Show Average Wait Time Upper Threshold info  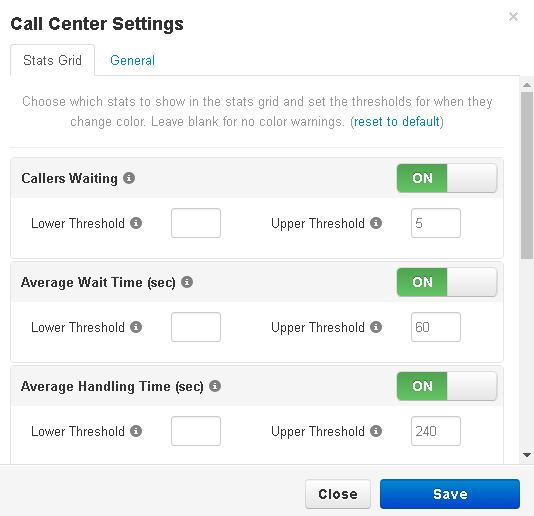[x=376, y=327]
